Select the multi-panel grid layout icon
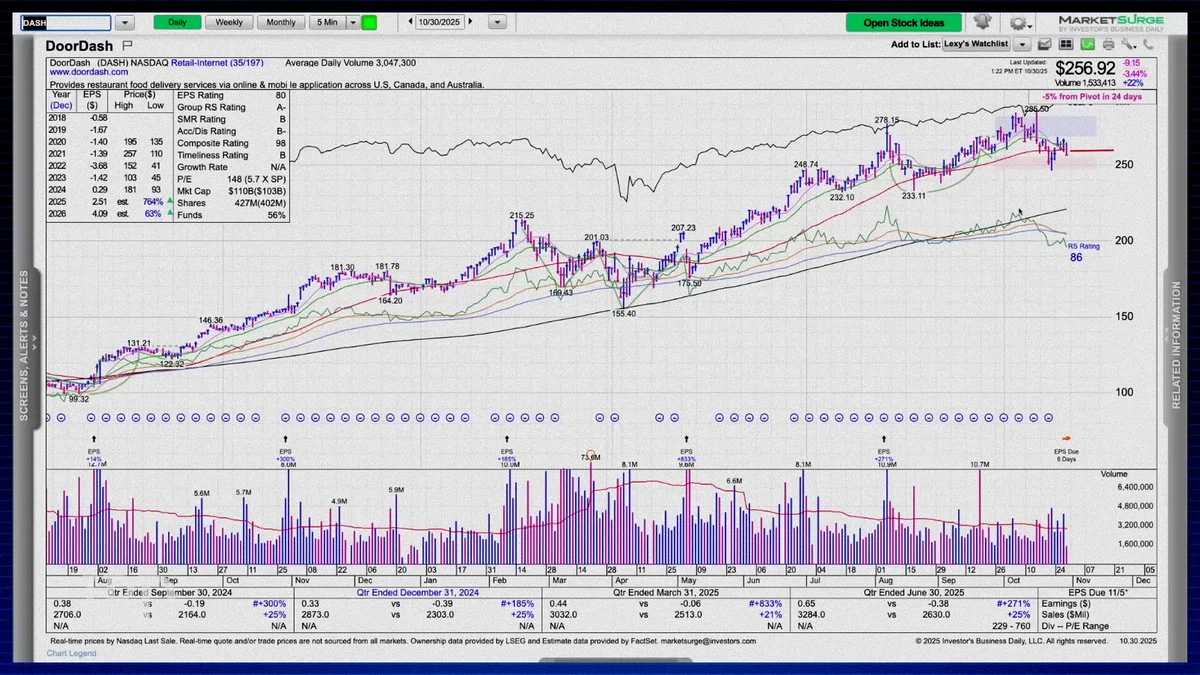1200x675 pixels. coord(1066,44)
